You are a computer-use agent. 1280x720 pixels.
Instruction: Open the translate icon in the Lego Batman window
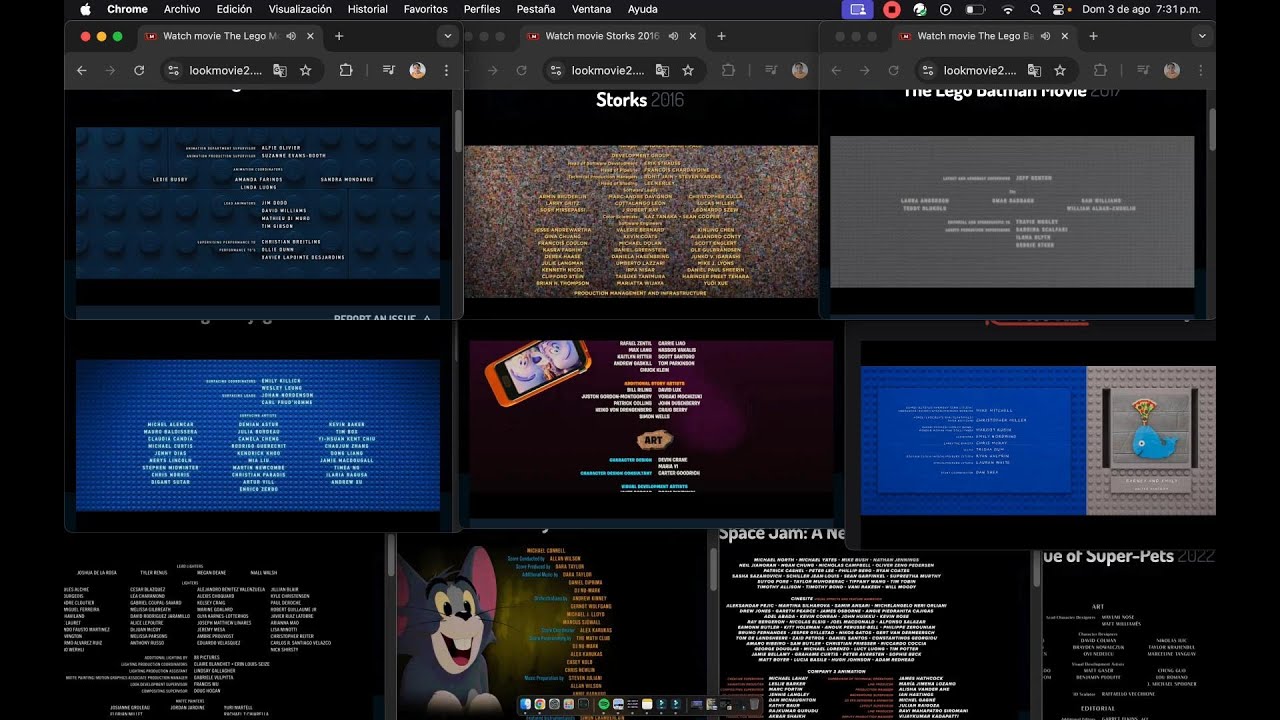pyautogui.click(x=1034, y=70)
